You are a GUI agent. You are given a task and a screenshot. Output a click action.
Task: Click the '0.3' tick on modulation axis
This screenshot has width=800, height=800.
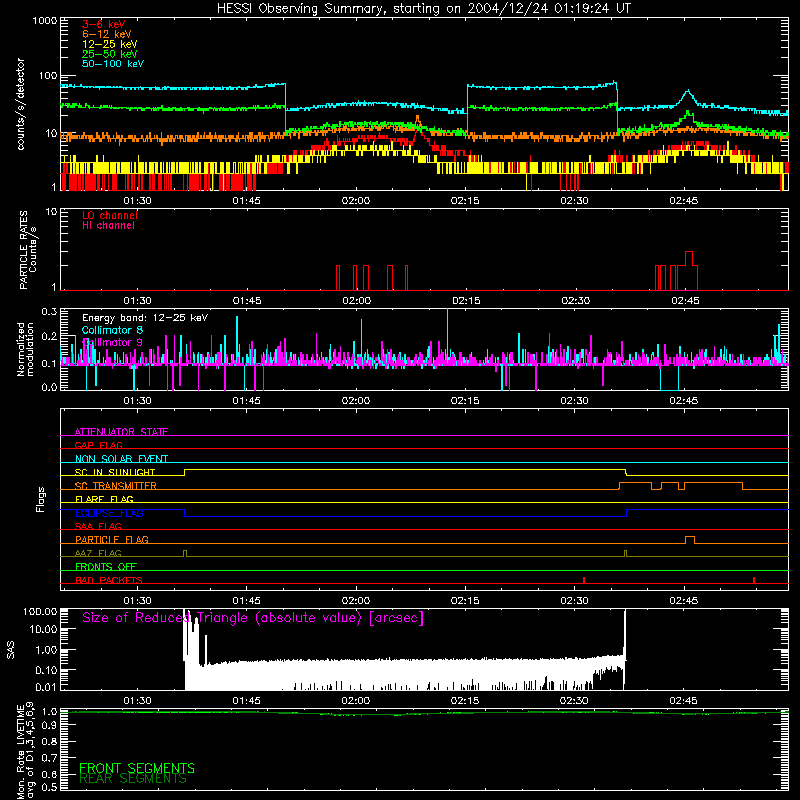[x=49, y=311]
